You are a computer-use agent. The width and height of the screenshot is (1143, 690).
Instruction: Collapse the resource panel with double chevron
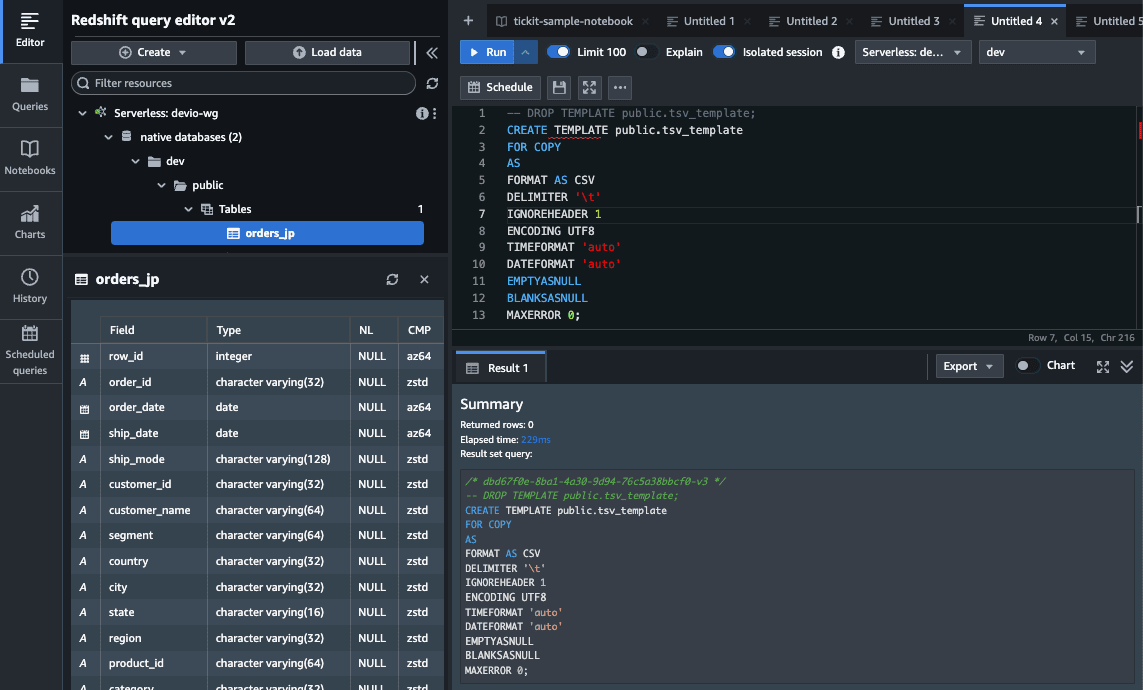432,52
